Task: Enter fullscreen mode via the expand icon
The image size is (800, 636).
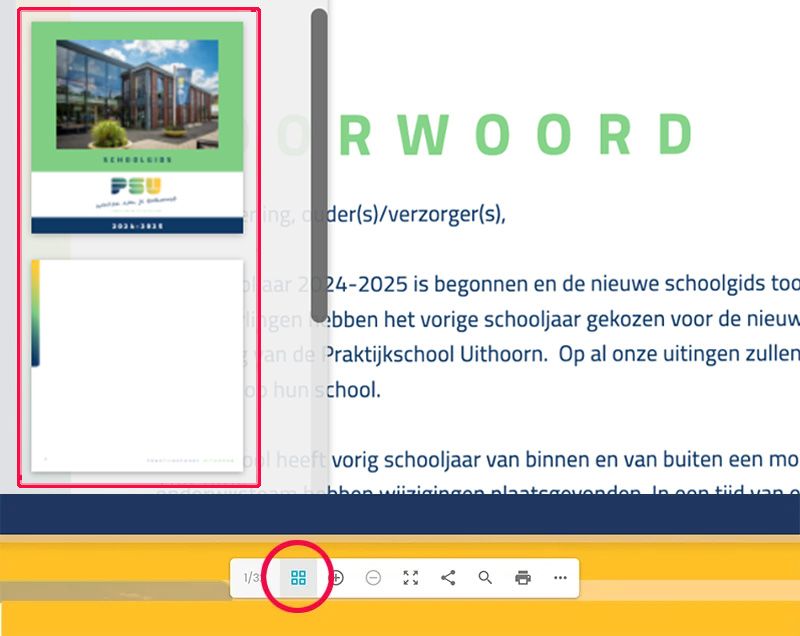Action: (411, 578)
